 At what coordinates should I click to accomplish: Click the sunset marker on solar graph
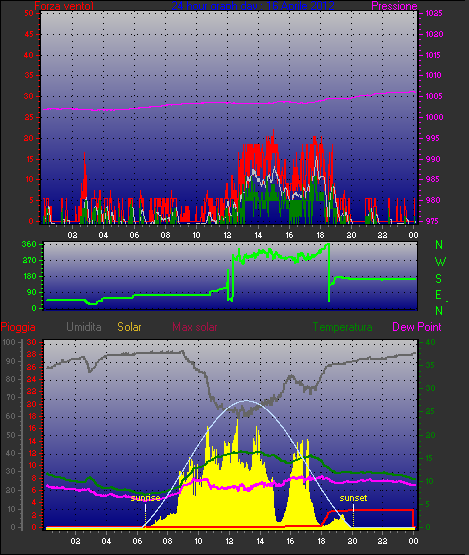[353, 498]
